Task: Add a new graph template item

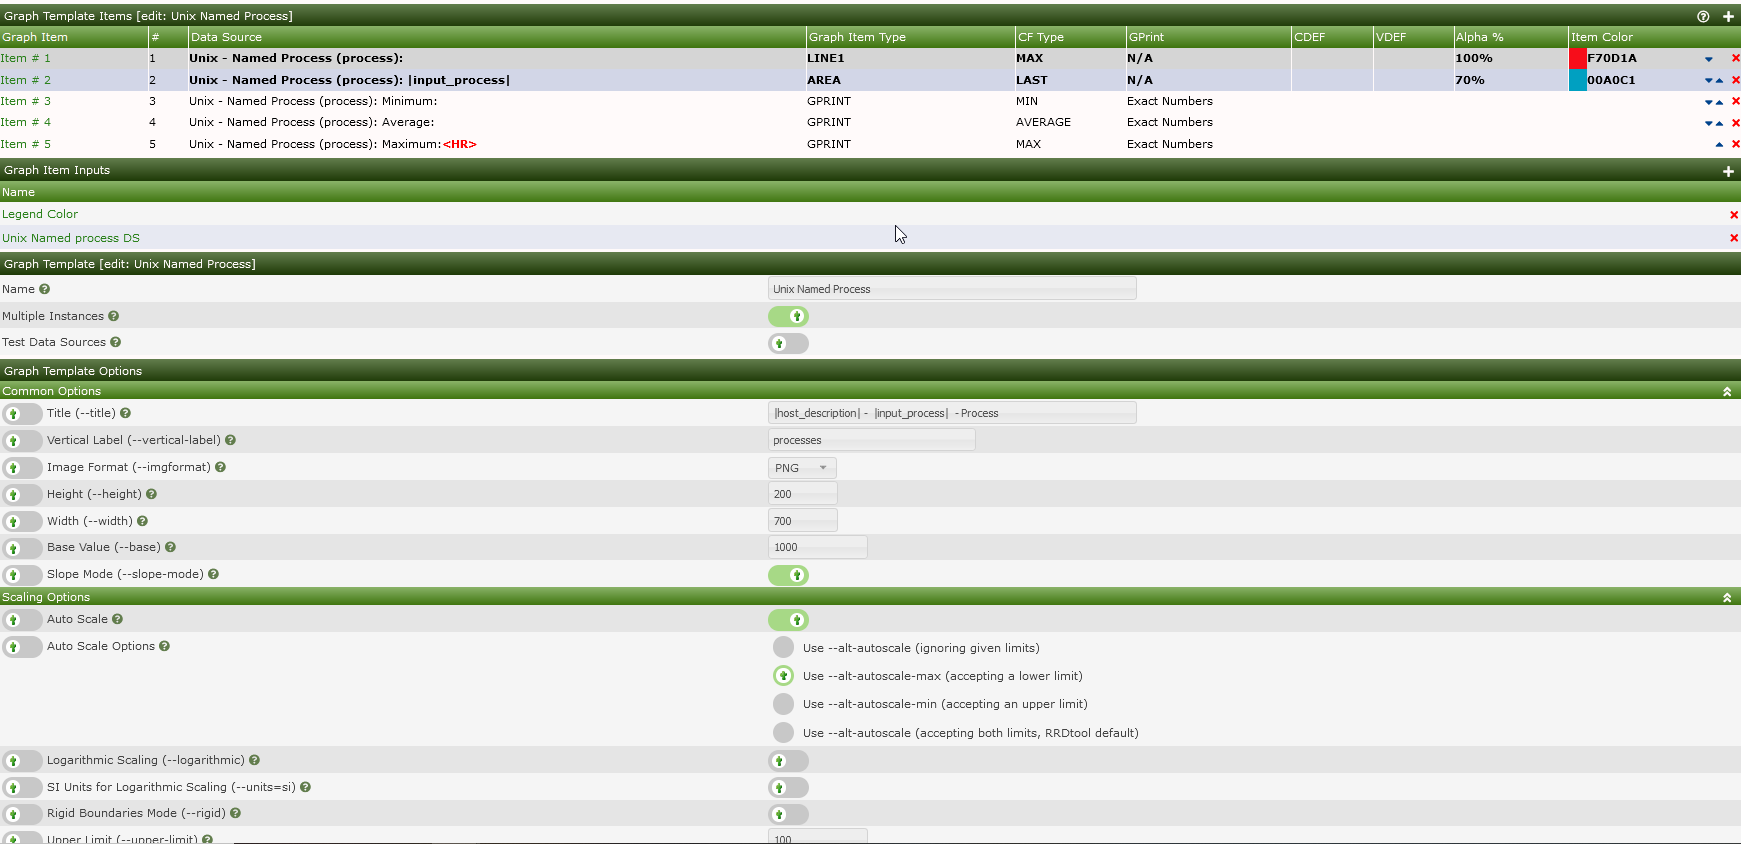Action: 1728,16
